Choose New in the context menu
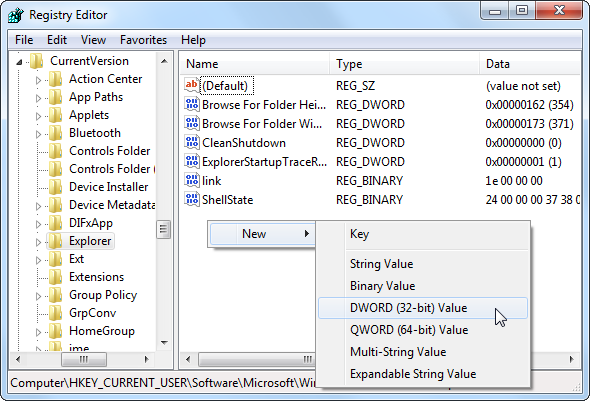The width and height of the screenshot is (590, 401). (262, 234)
